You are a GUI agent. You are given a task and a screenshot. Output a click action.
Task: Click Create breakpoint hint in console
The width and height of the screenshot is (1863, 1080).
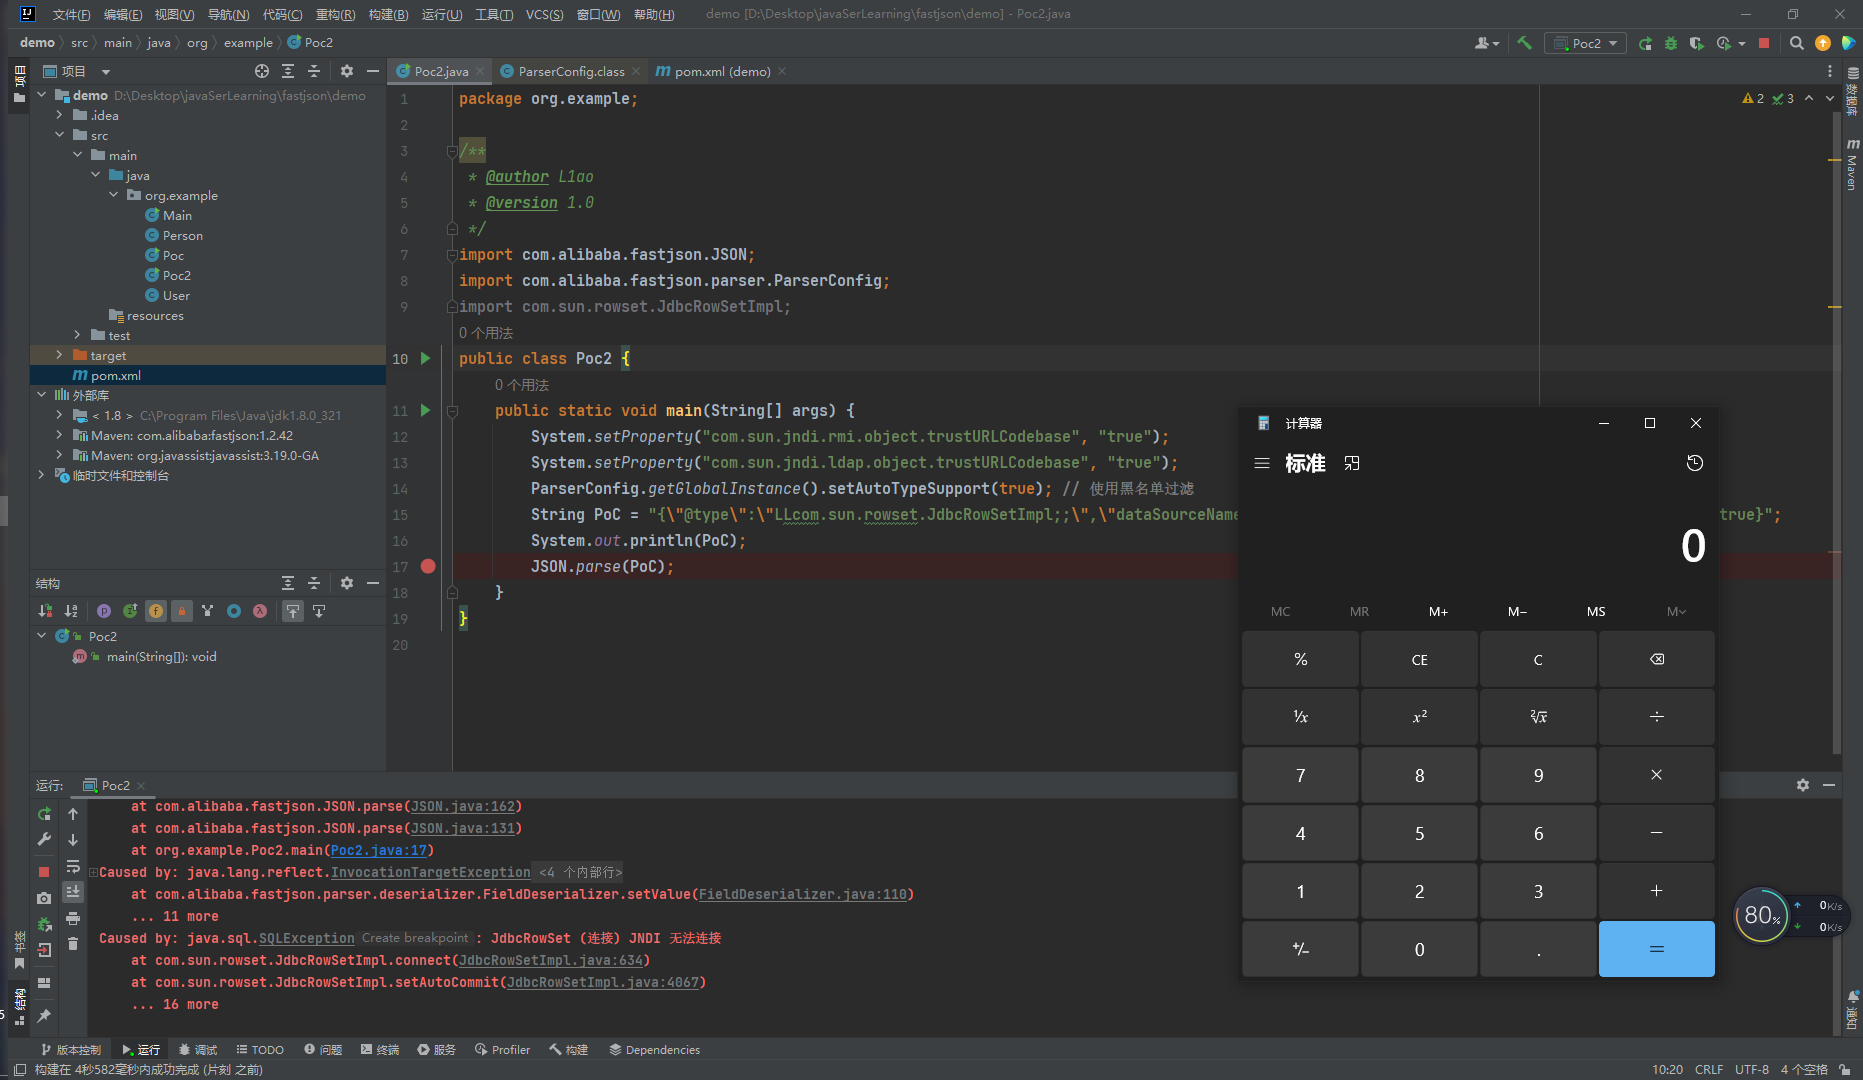[414, 938]
